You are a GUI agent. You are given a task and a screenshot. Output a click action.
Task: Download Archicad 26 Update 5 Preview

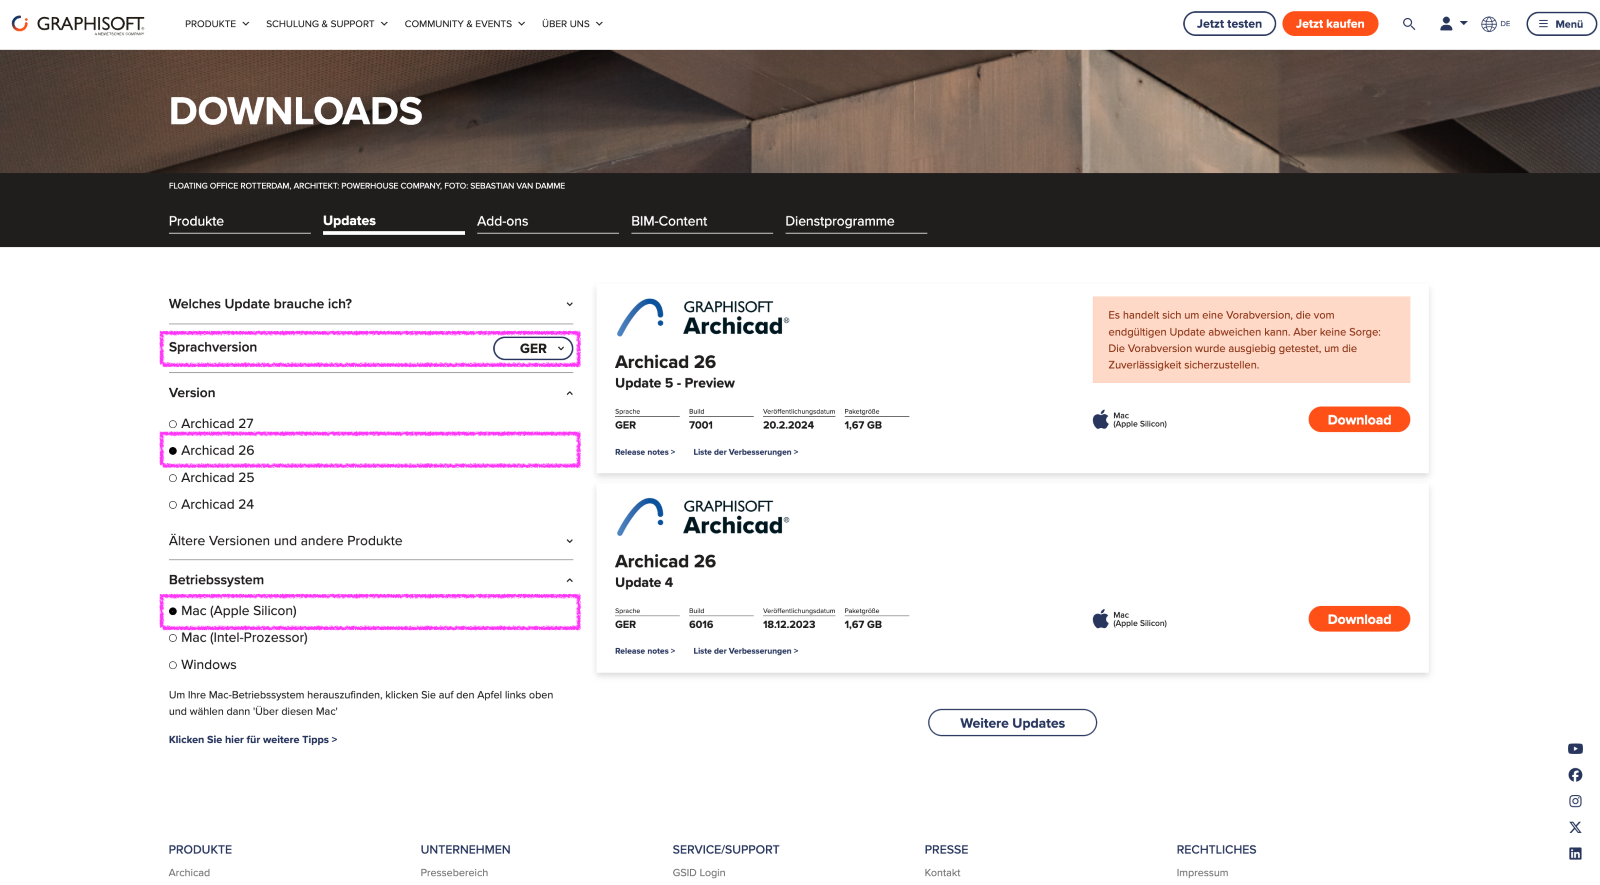[1359, 420]
